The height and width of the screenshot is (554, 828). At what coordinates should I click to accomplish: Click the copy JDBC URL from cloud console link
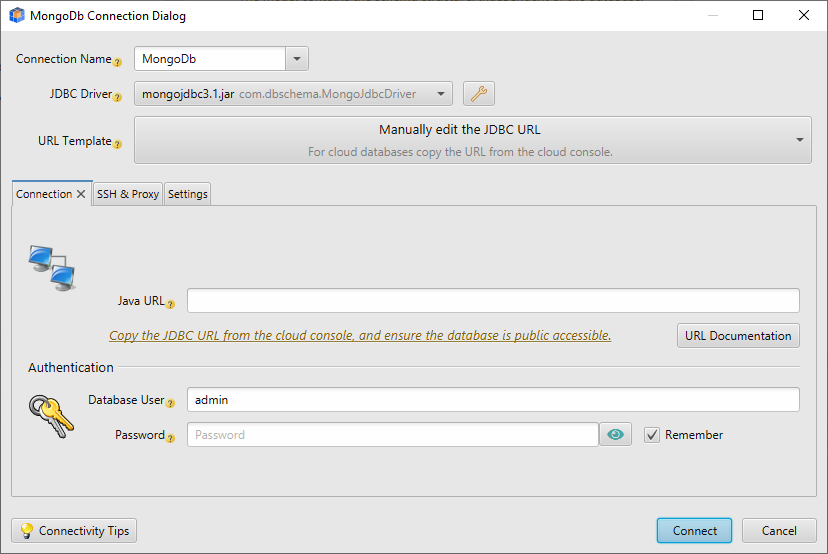pos(360,335)
